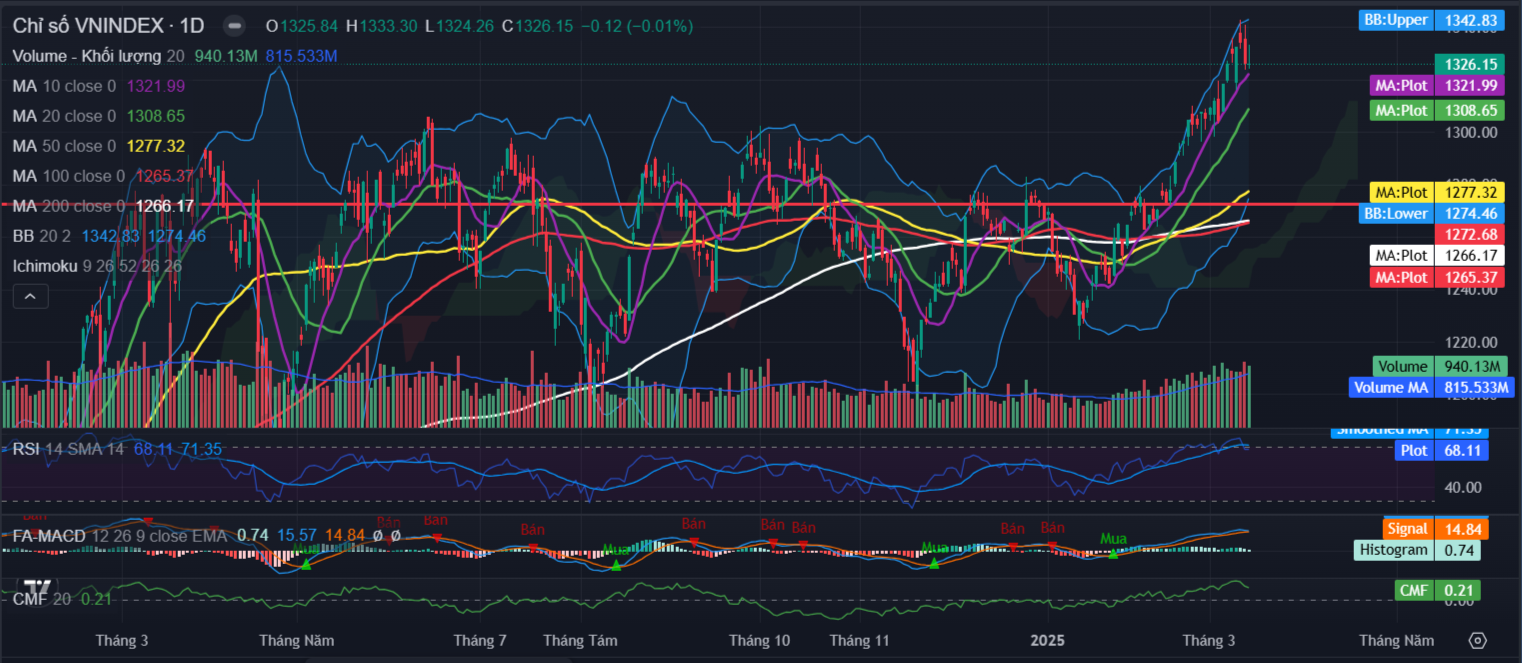This screenshot has width=1522, height=663.
Task: Select the Chỉ số VNINDEX symbol title
Action: [108, 26]
